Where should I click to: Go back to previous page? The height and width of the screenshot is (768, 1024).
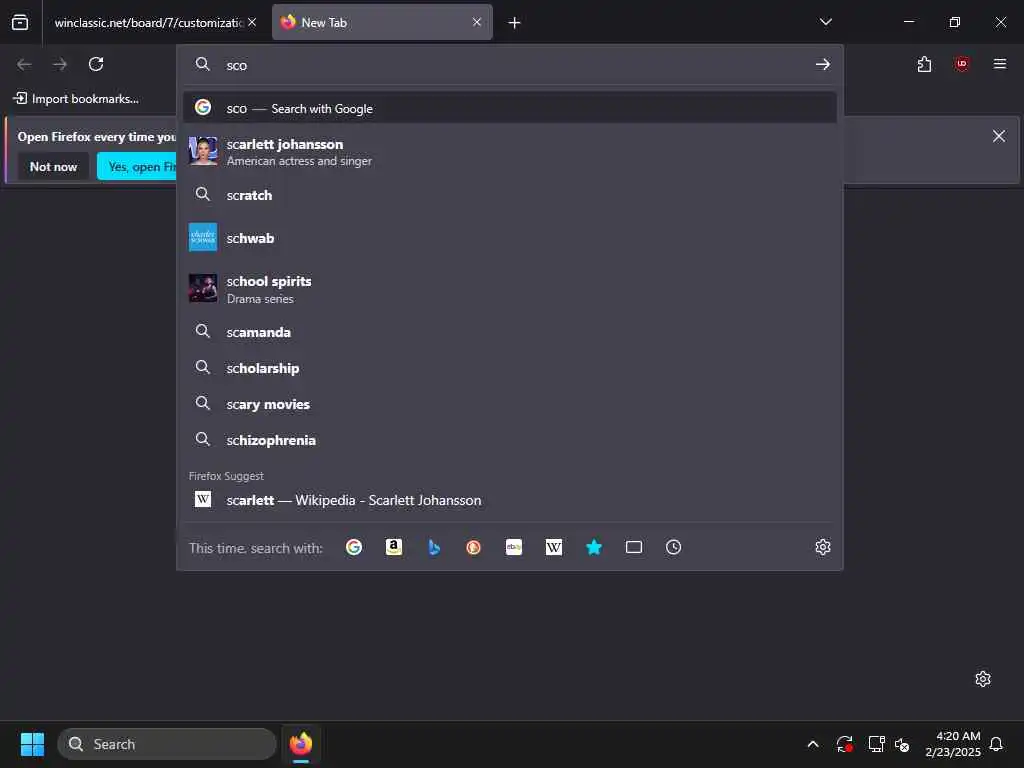coord(24,64)
